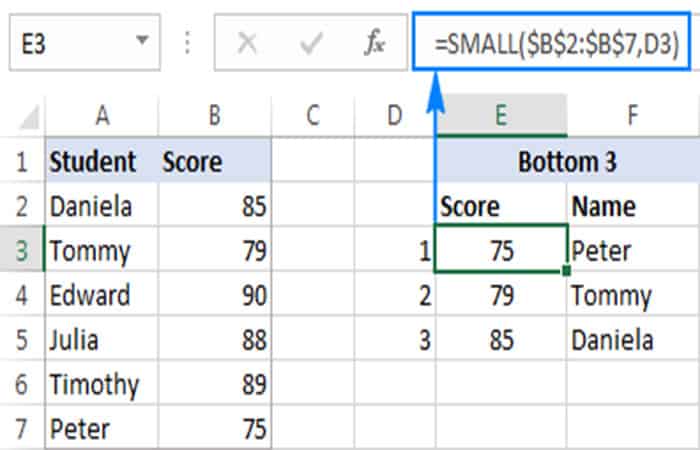700x450 pixels.
Task: Select row 4 header
Action: pos(22,294)
